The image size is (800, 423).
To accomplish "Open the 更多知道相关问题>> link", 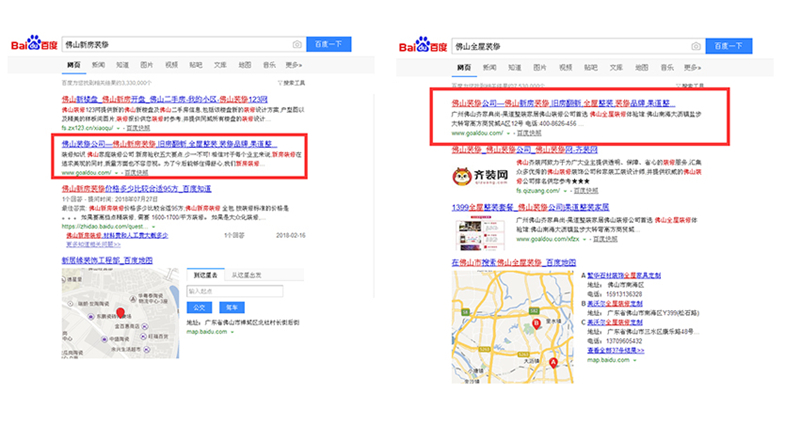I will [x=93, y=244].
